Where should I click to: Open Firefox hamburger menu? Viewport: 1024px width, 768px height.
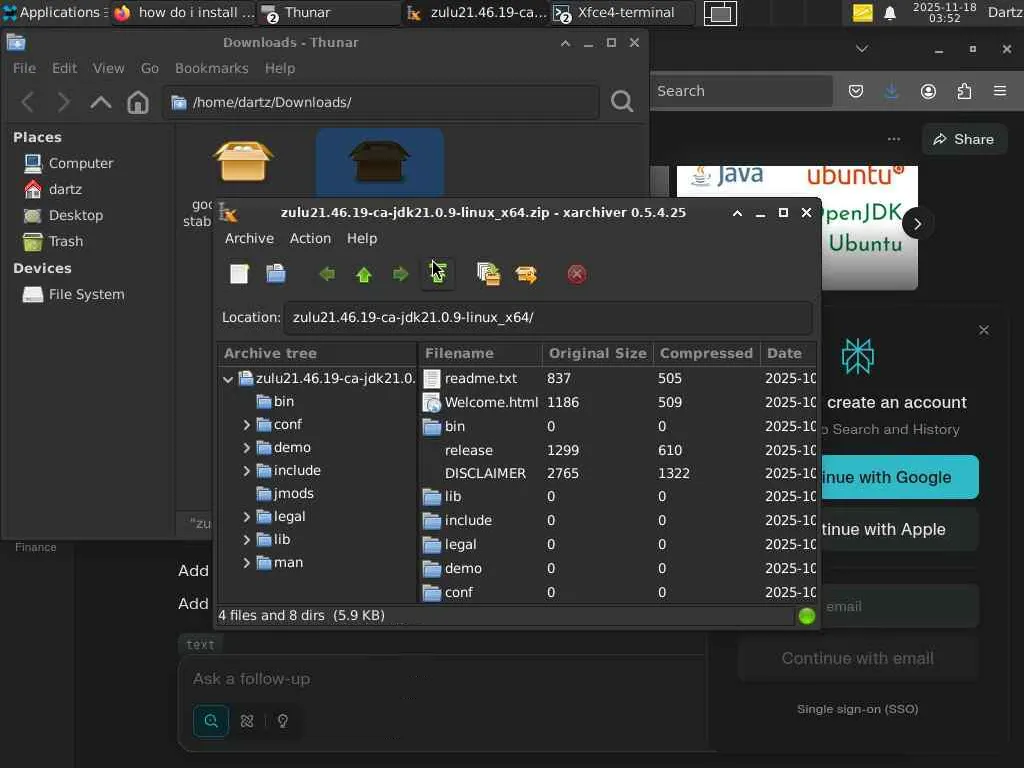coord(1000,91)
